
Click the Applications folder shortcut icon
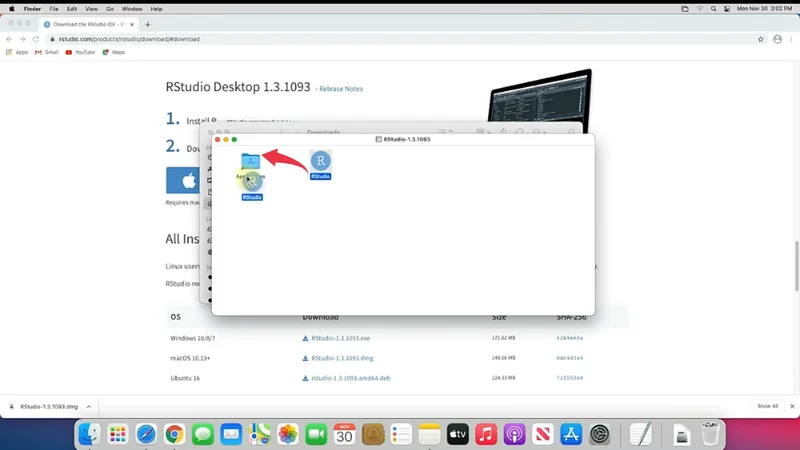pos(250,161)
